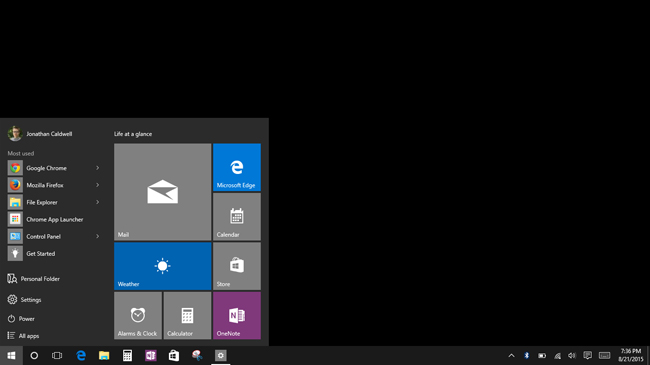
Task: Show hidden system tray icons
Action: [x=512, y=355]
